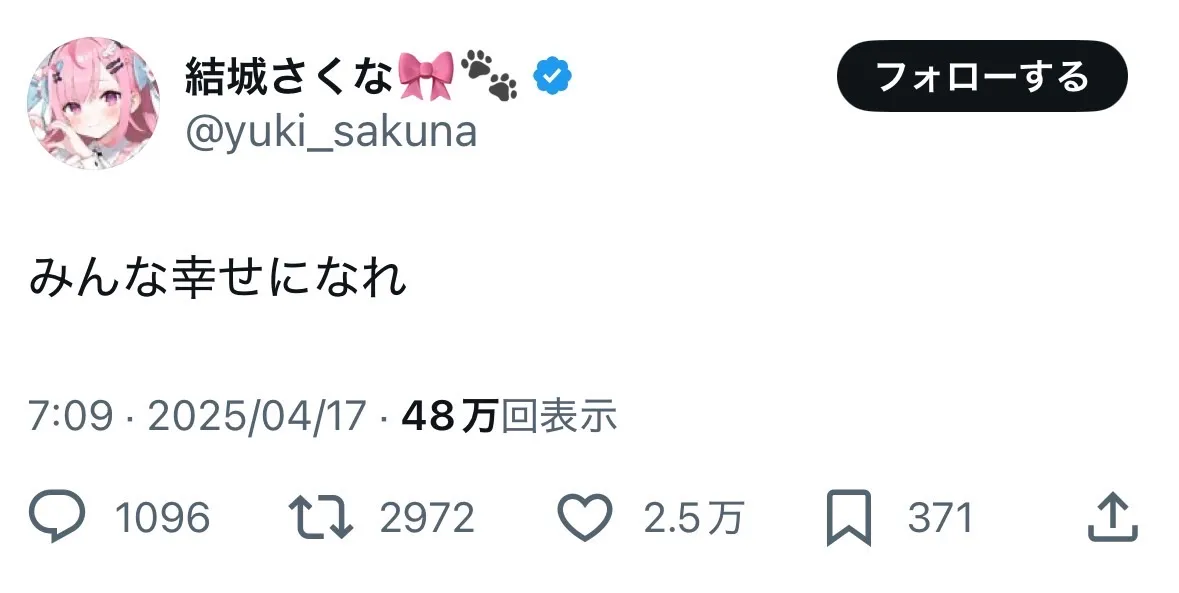Click the paw prints emoji
The image size is (1179, 593).
coord(489,75)
